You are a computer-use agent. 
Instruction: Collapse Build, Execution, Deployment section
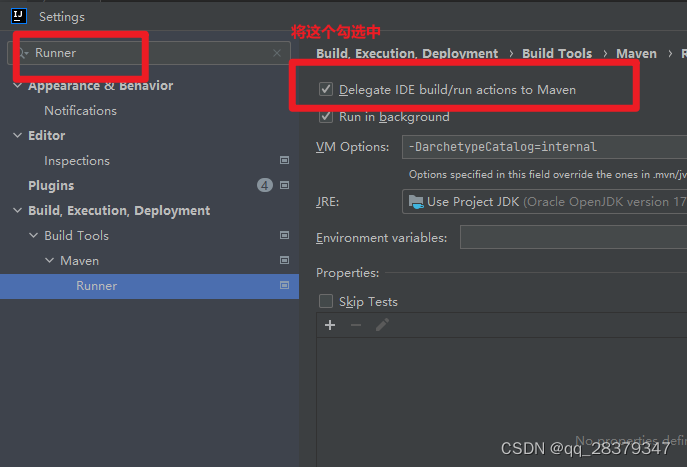(x=18, y=210)
